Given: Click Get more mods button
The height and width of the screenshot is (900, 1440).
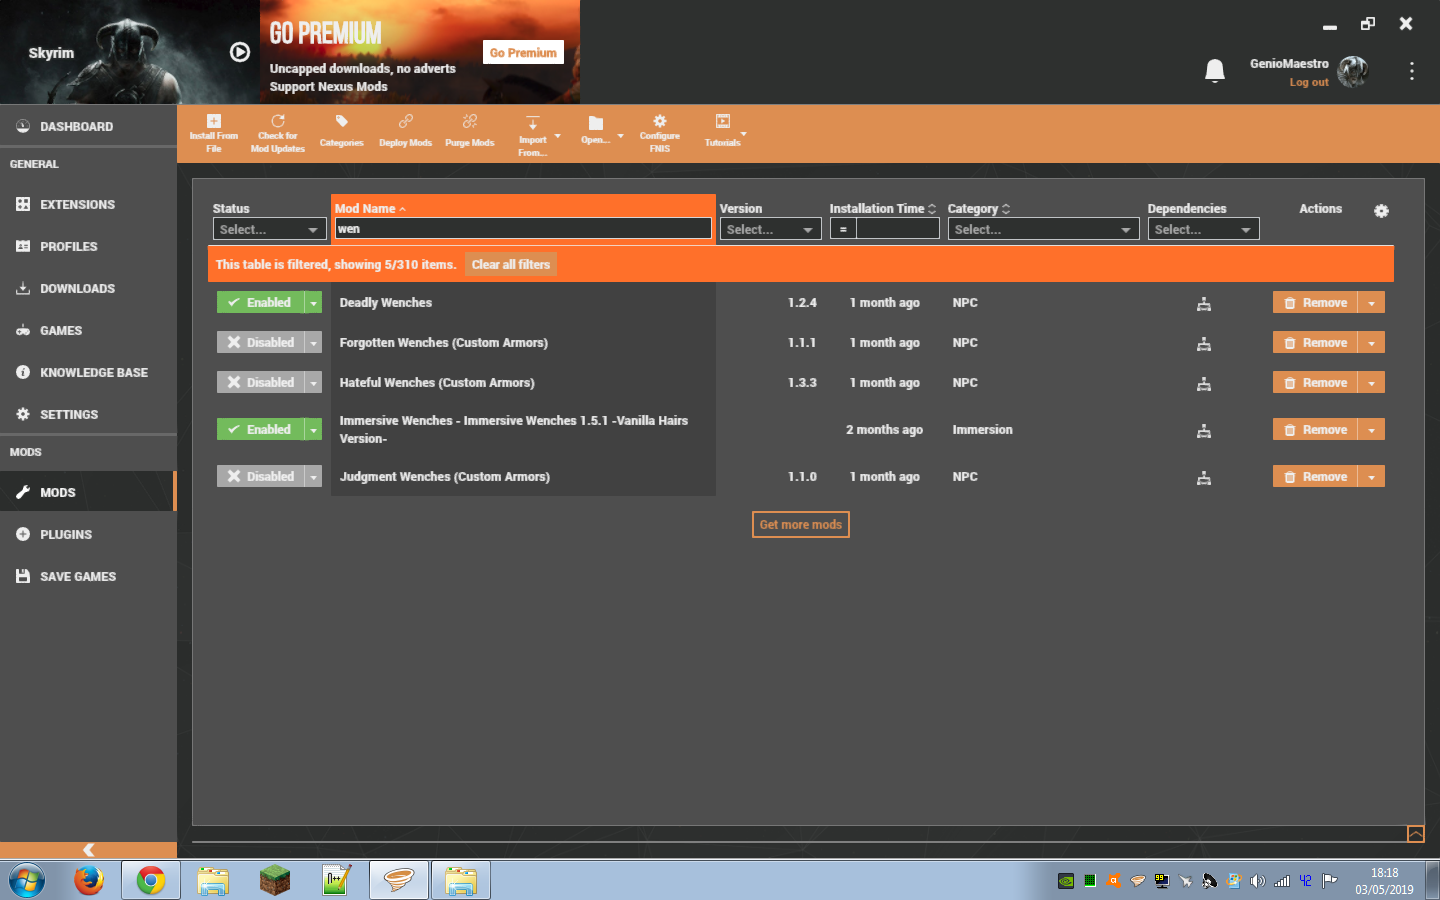Looking at the screenshot, I should click(801, 524).
